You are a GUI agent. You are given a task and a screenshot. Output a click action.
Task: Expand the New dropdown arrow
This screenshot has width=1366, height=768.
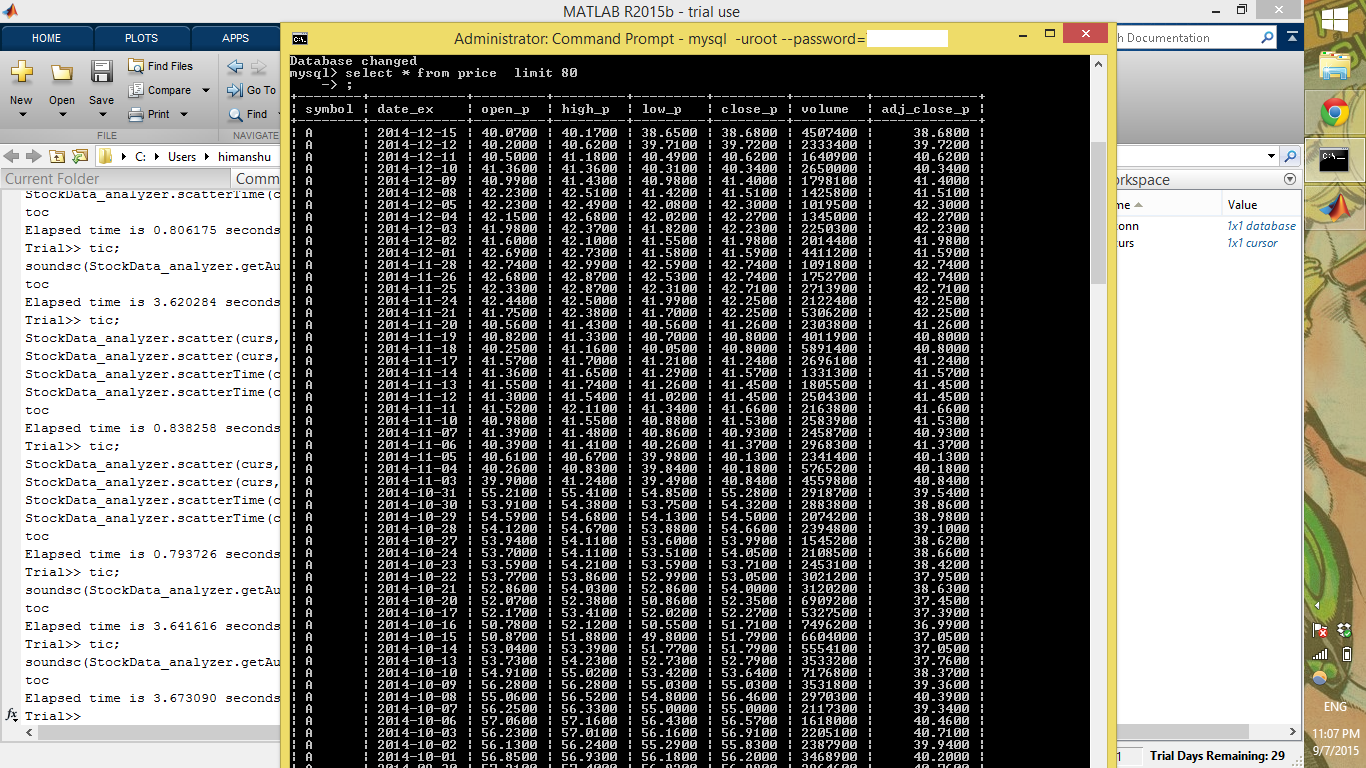point(22,114)
